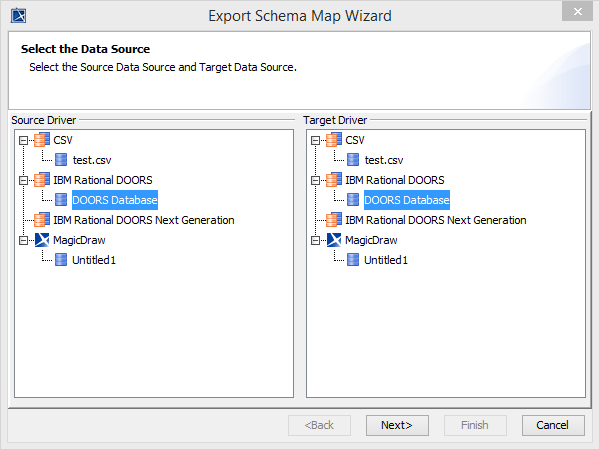Click the MagicDraw icon in Target Driver tree
The image size is (600, 450).
coord(333,240)
